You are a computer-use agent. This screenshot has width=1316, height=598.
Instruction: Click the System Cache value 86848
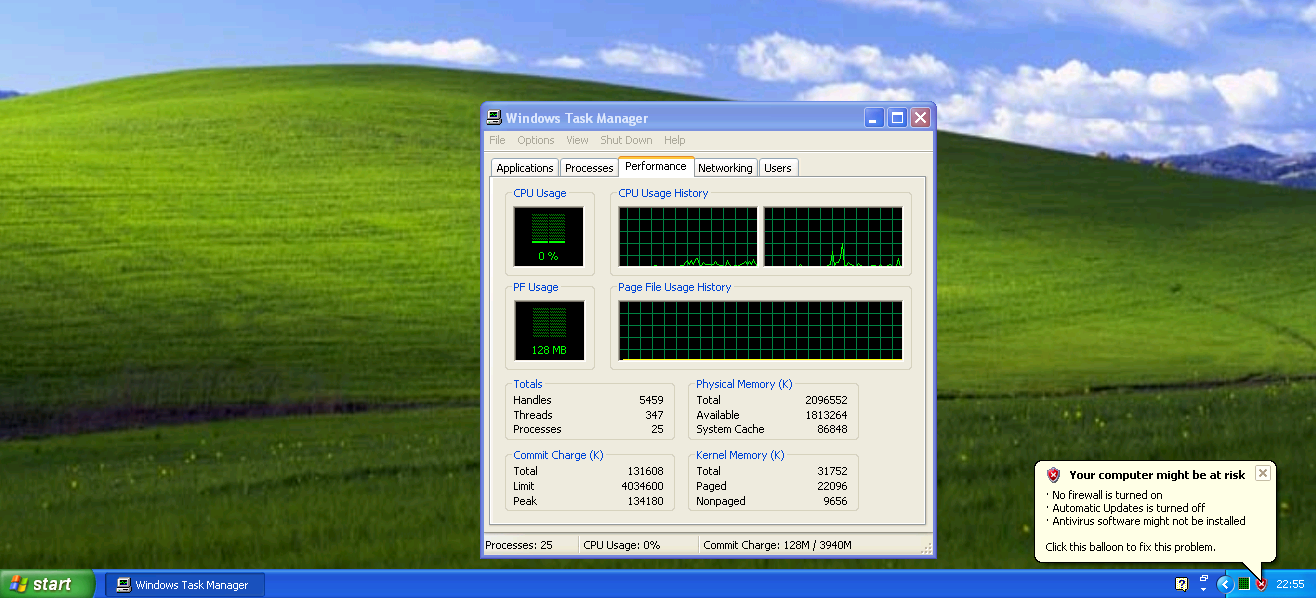[x=832, y=429]
